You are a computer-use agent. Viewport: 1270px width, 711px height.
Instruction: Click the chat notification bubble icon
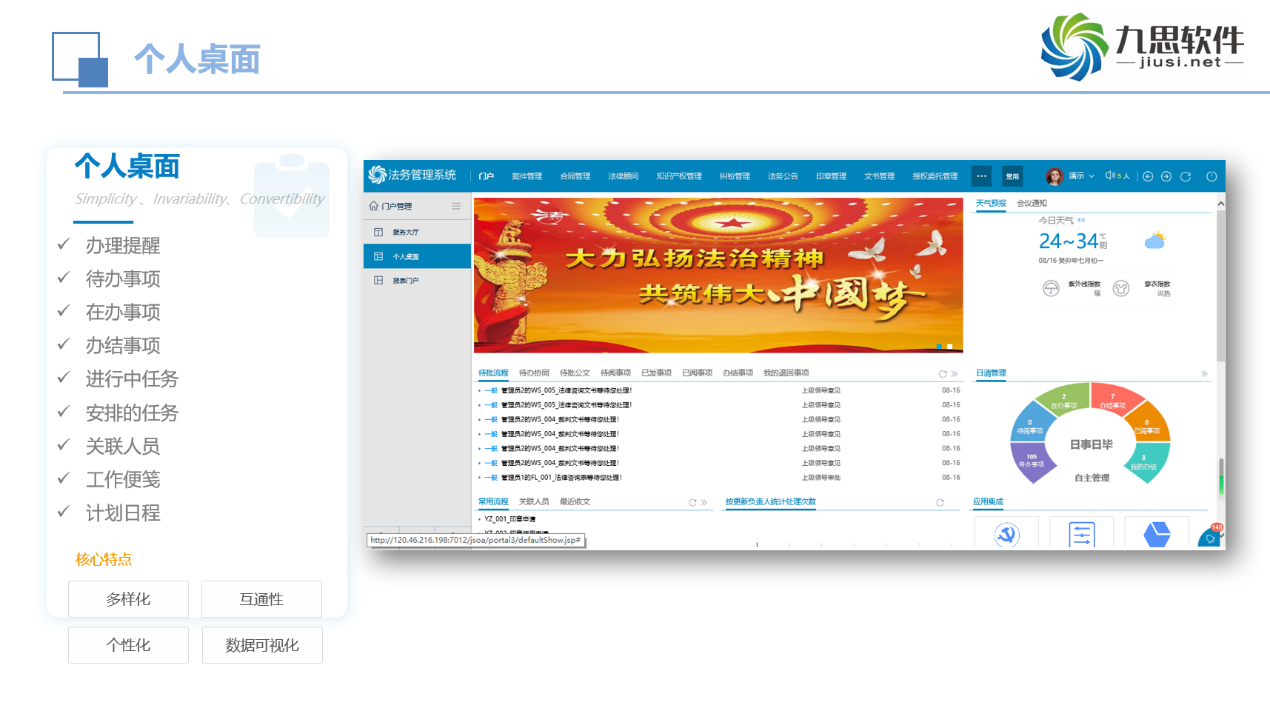tap(1210, 538)
